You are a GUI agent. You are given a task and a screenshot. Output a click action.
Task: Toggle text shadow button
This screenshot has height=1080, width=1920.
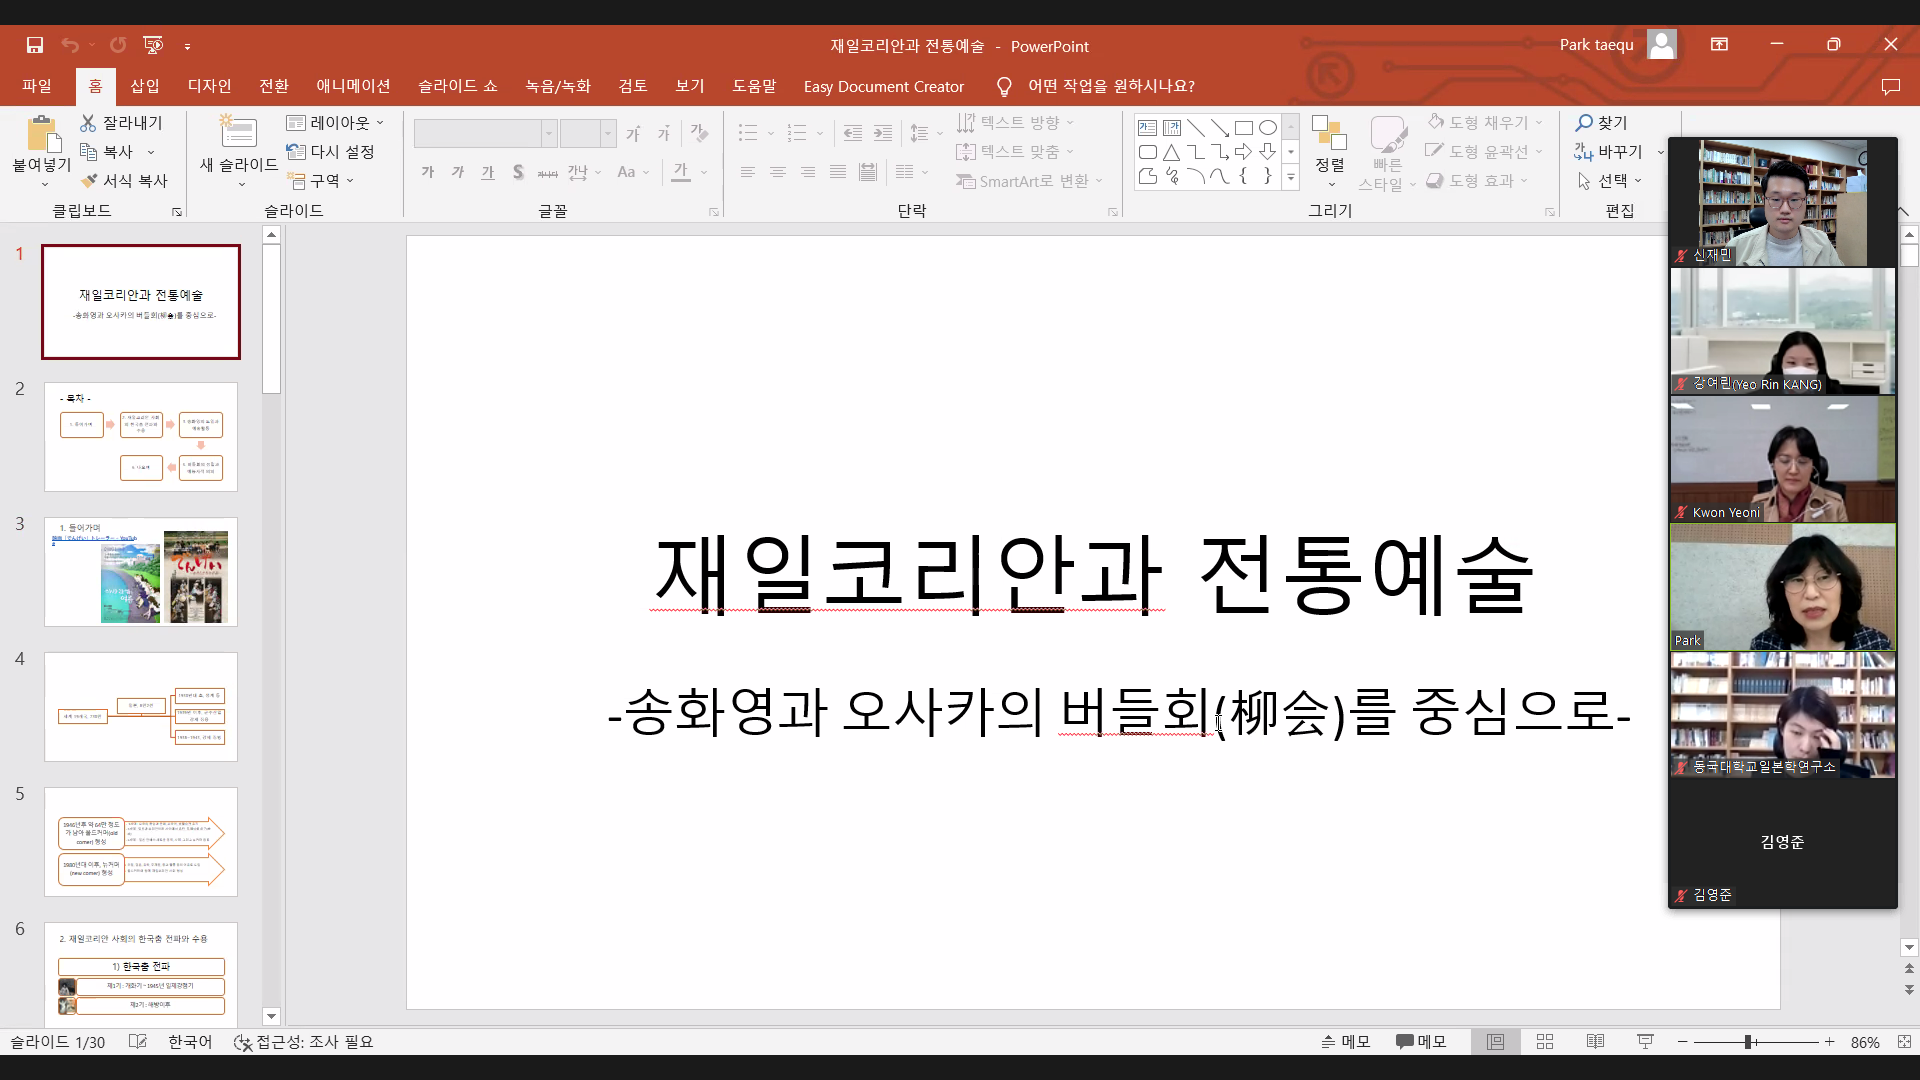[x=518, y=172]
